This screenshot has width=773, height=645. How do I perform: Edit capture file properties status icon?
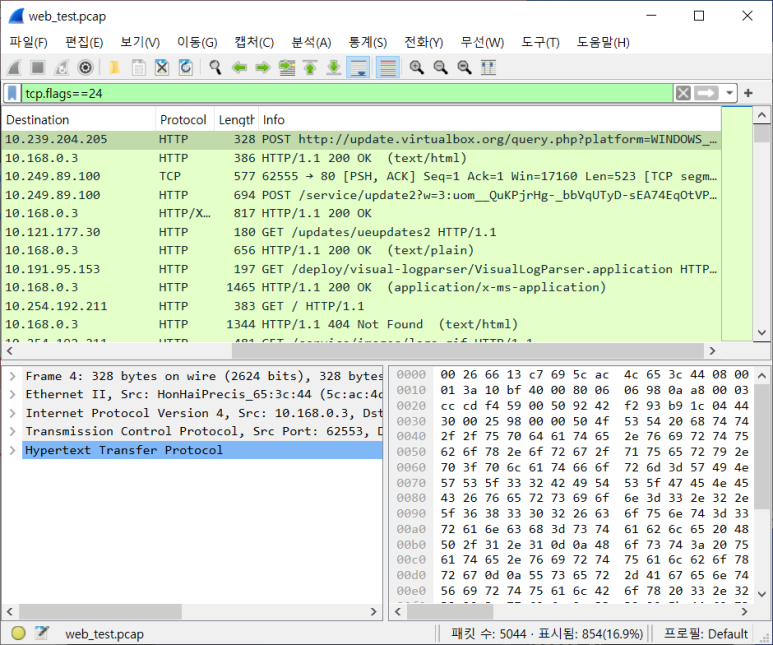pyautogui.click(x=42, y=633)
